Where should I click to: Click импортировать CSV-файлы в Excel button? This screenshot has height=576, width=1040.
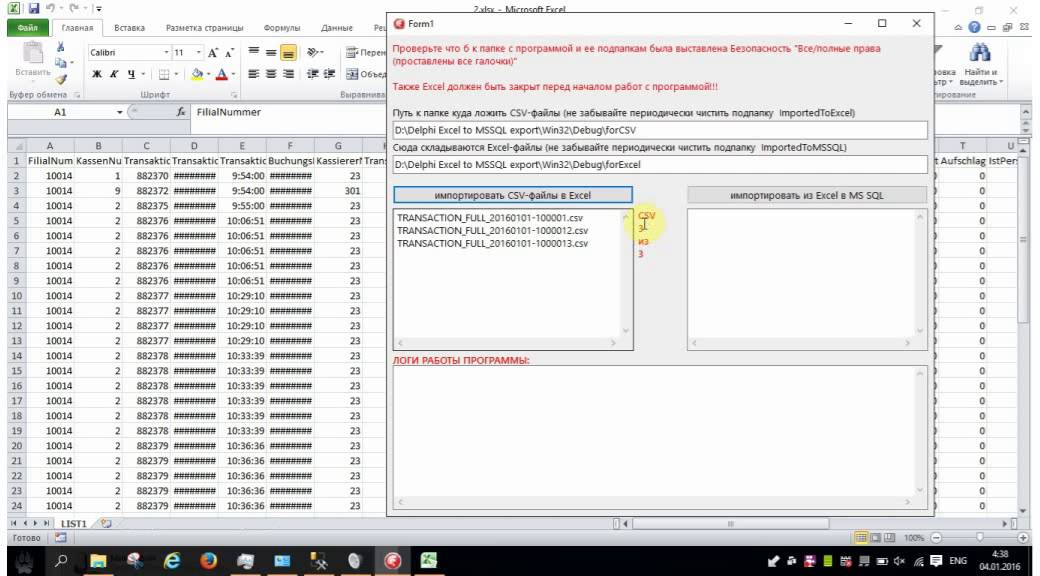pos(513,195)
